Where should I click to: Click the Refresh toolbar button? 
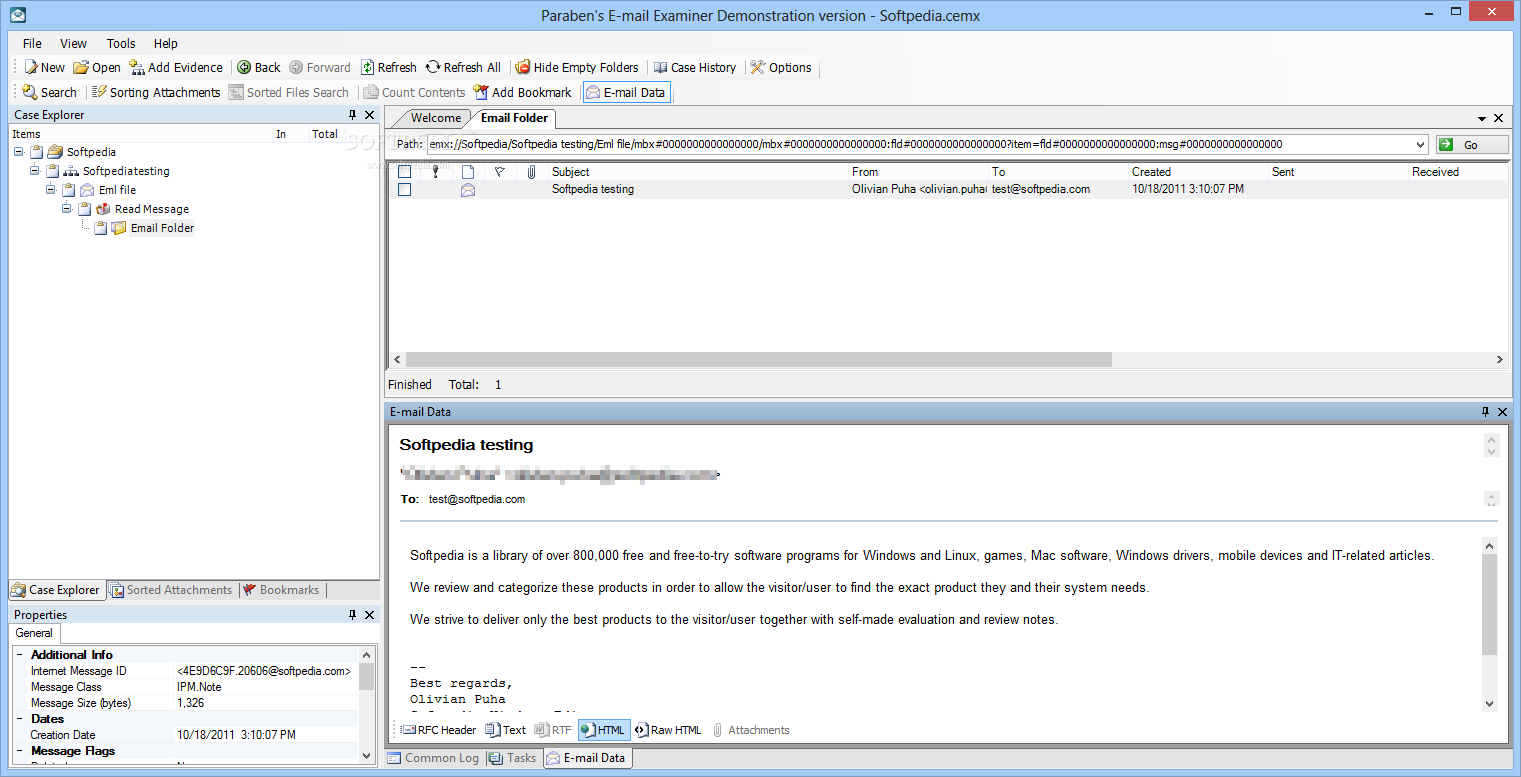(x=389, y=67)
